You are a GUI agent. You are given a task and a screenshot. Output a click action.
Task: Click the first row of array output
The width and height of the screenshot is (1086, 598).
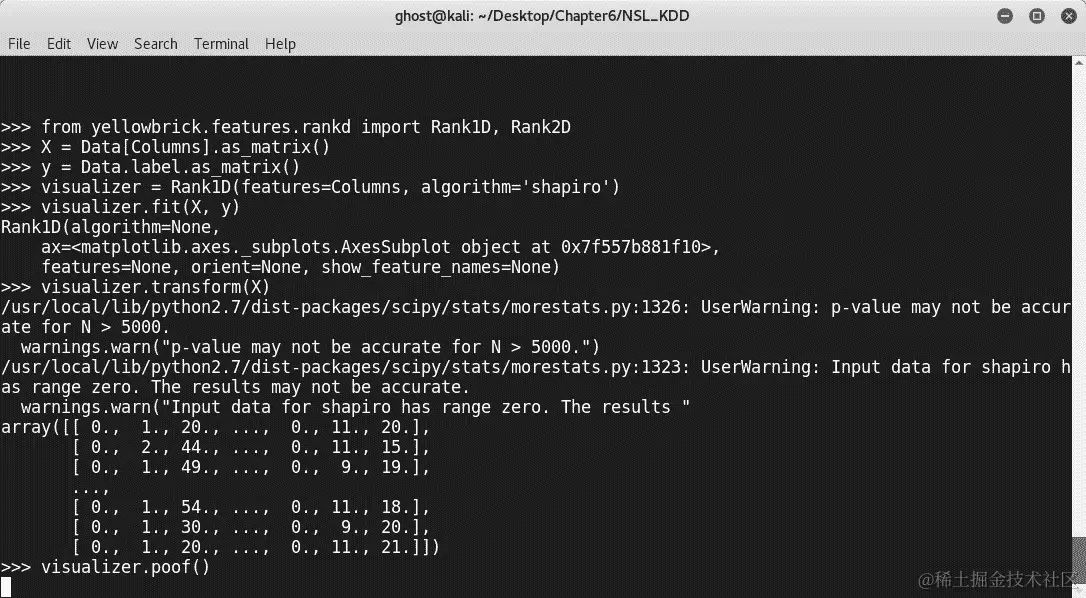pos(215,428)
